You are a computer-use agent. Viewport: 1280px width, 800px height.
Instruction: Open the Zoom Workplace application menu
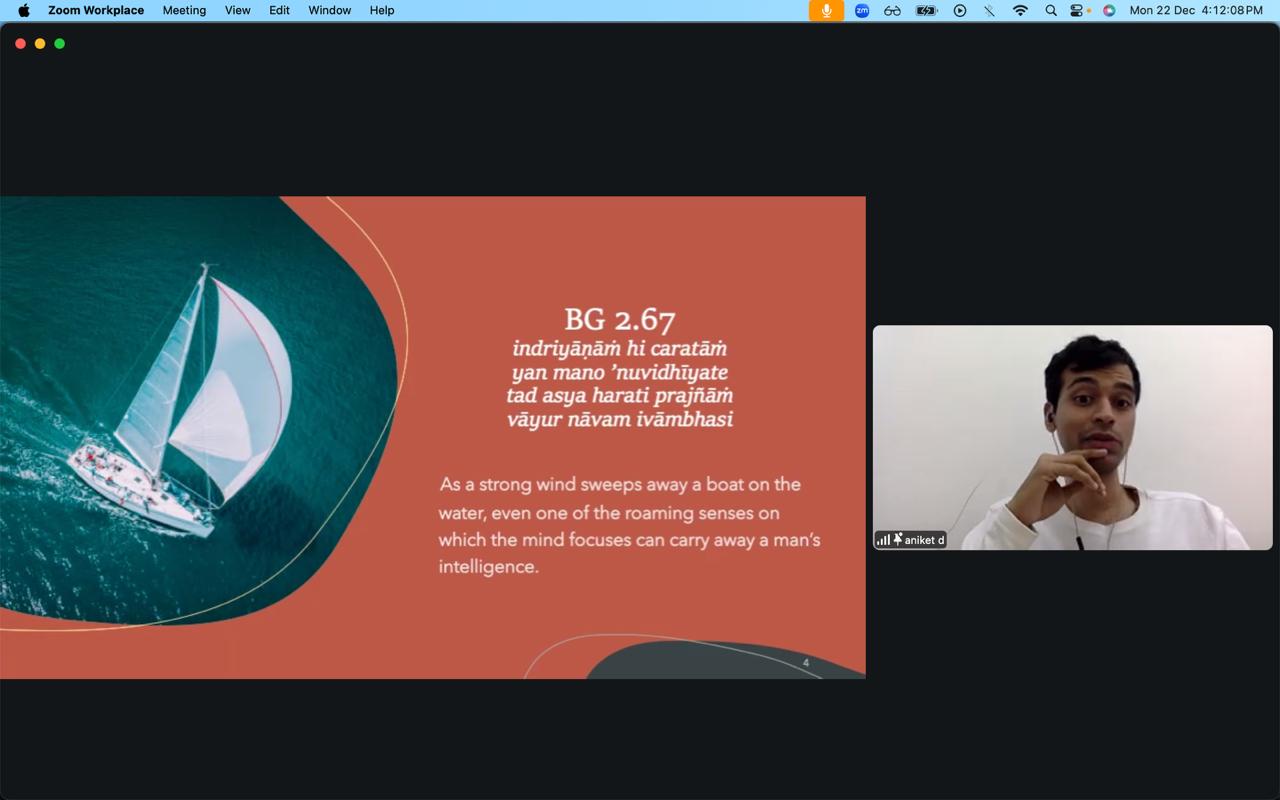click(96, 10)
